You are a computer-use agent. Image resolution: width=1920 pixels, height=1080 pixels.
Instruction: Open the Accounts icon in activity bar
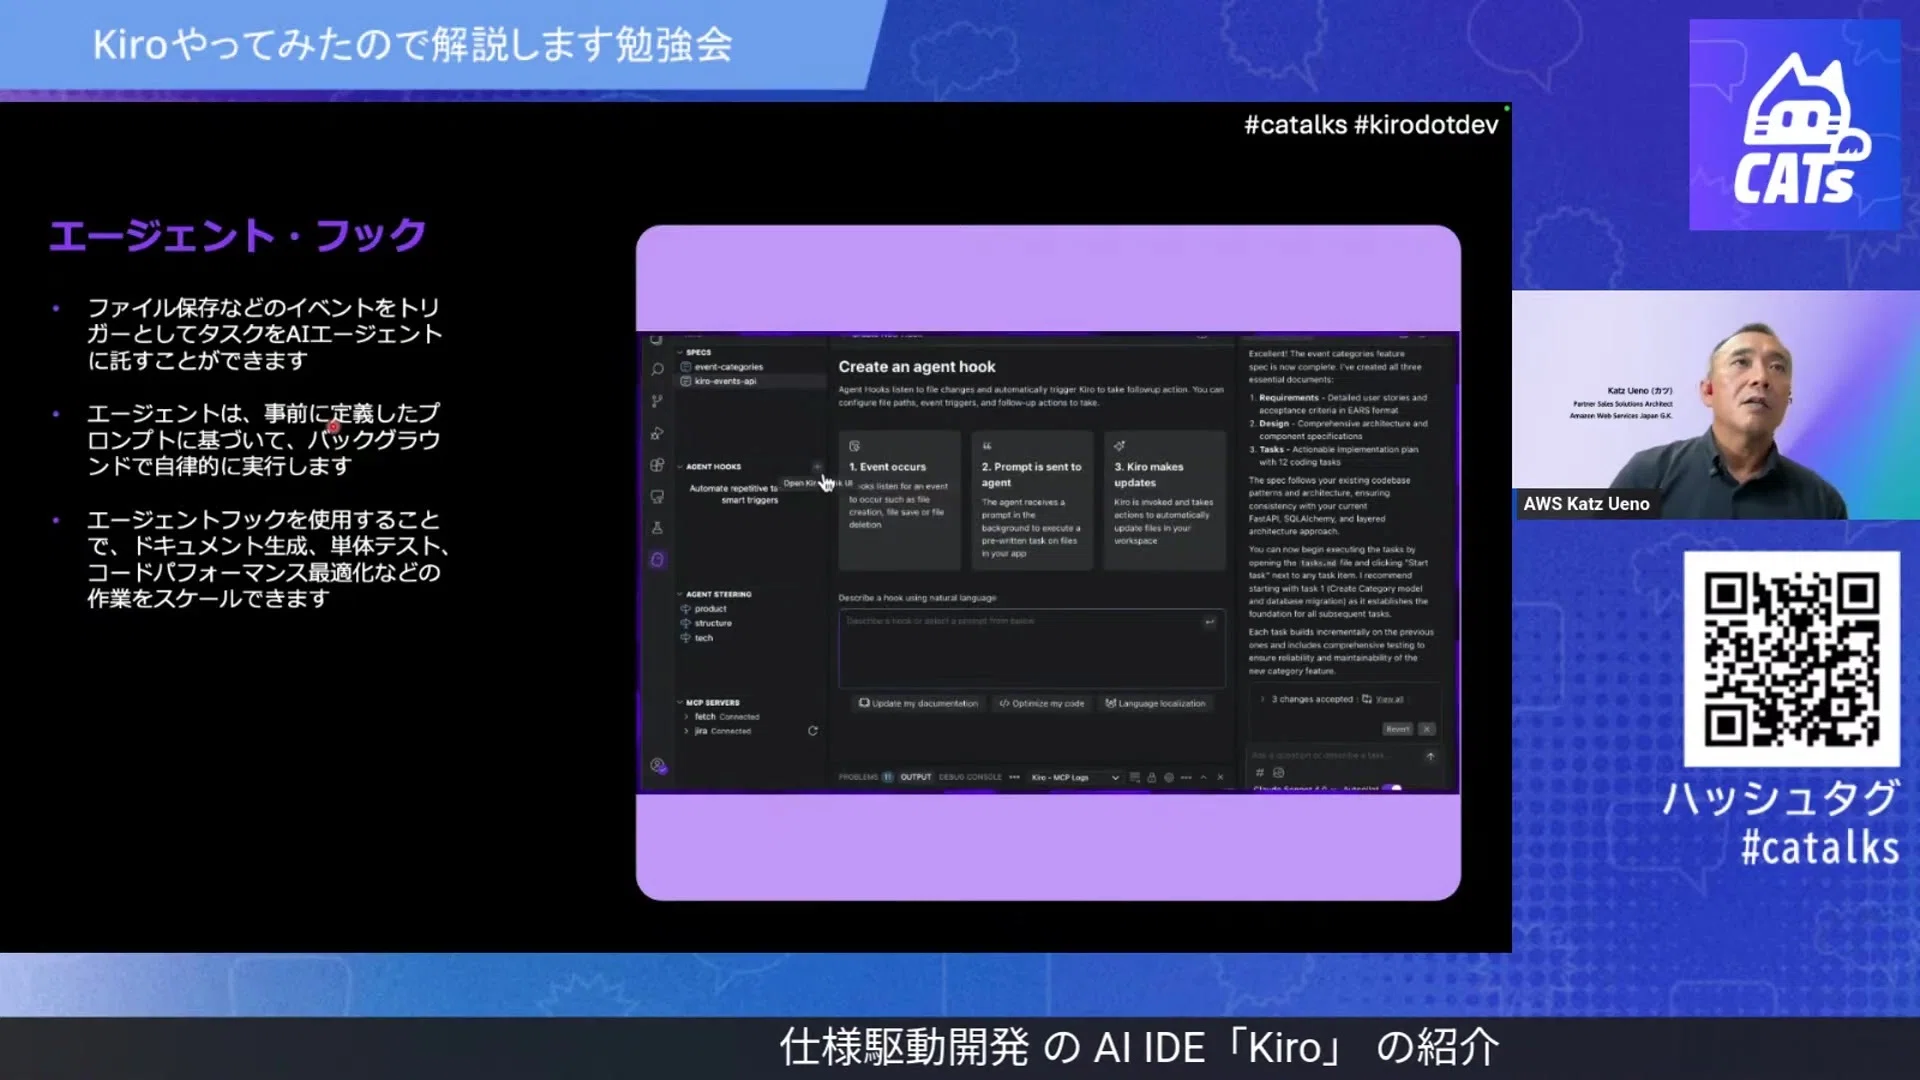click(x=657, y=766)
